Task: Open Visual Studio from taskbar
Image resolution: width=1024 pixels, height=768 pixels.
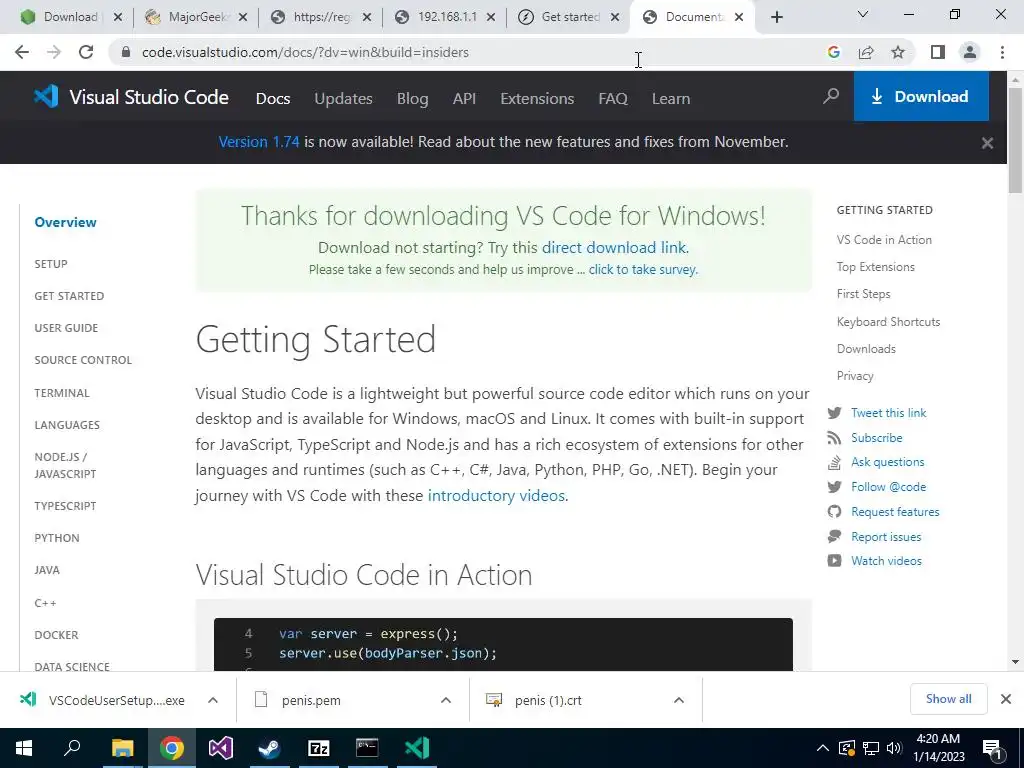Action: point(221,748)
